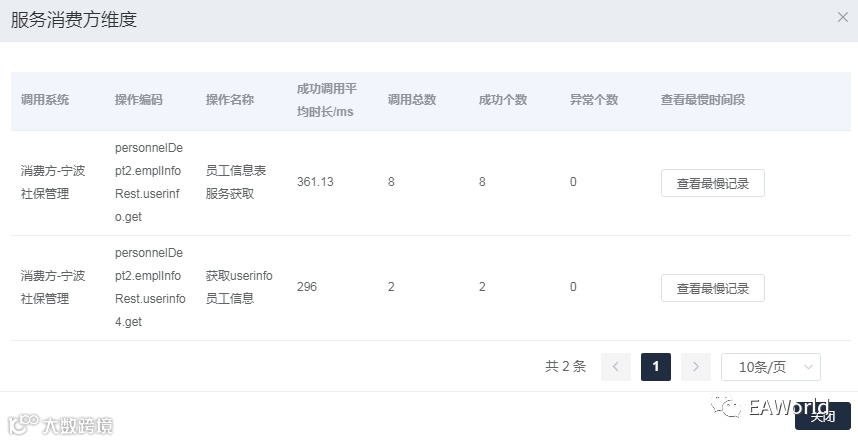The height and width of the screenshot is (442, 858).
Task: Click the 调用总数 column header
Action: (x=412, y=100)
